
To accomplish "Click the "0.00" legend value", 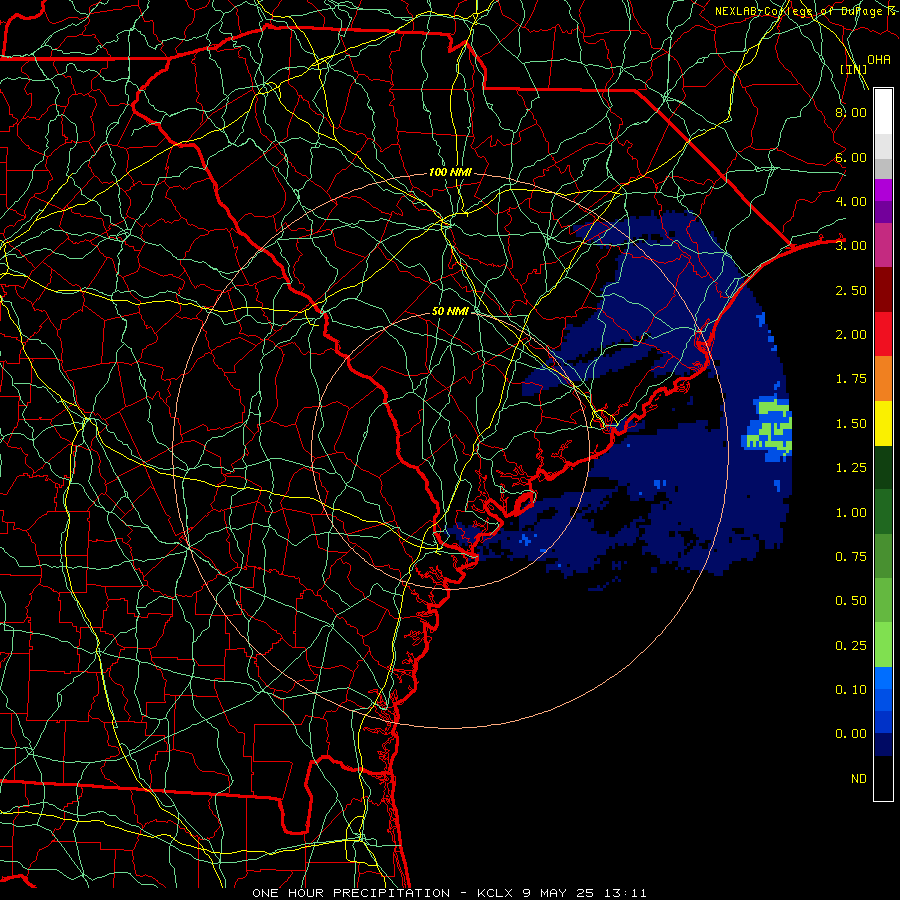I will [851, 734].
